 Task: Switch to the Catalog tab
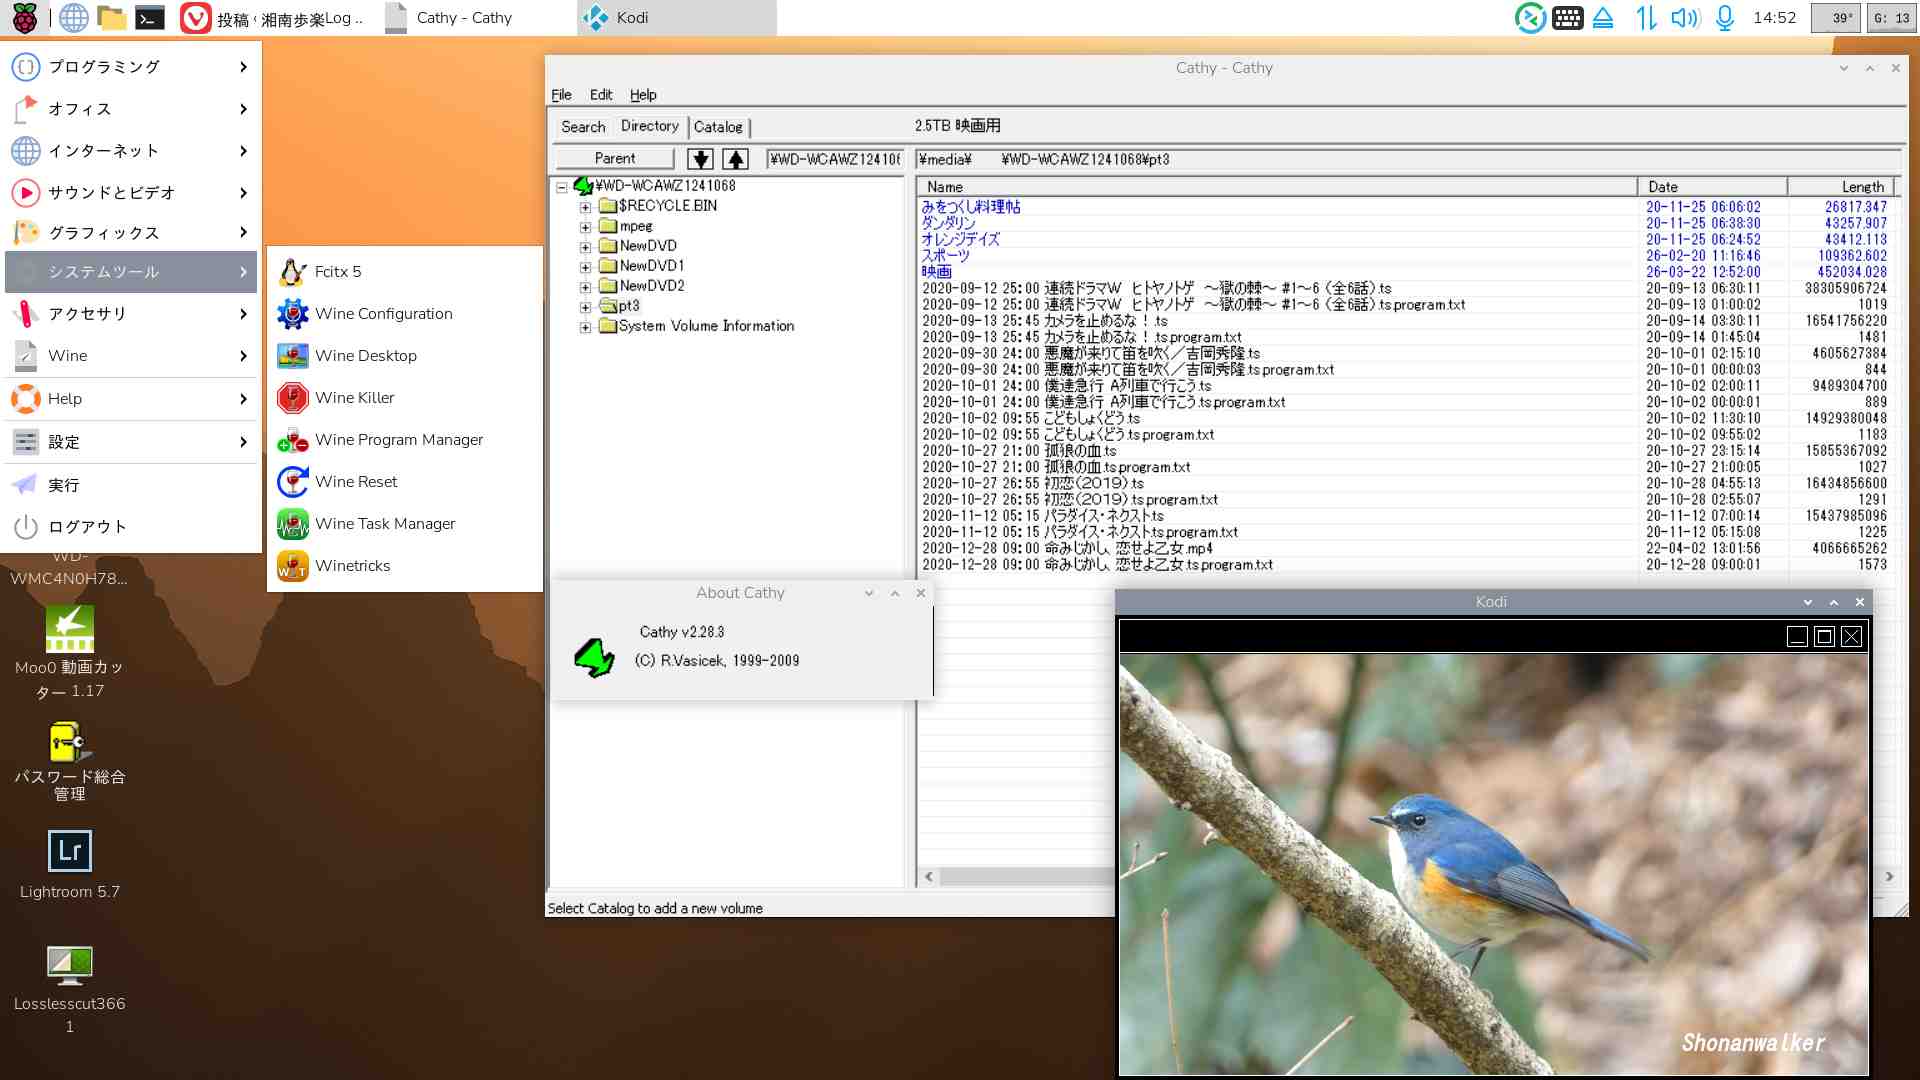[718, 127]
